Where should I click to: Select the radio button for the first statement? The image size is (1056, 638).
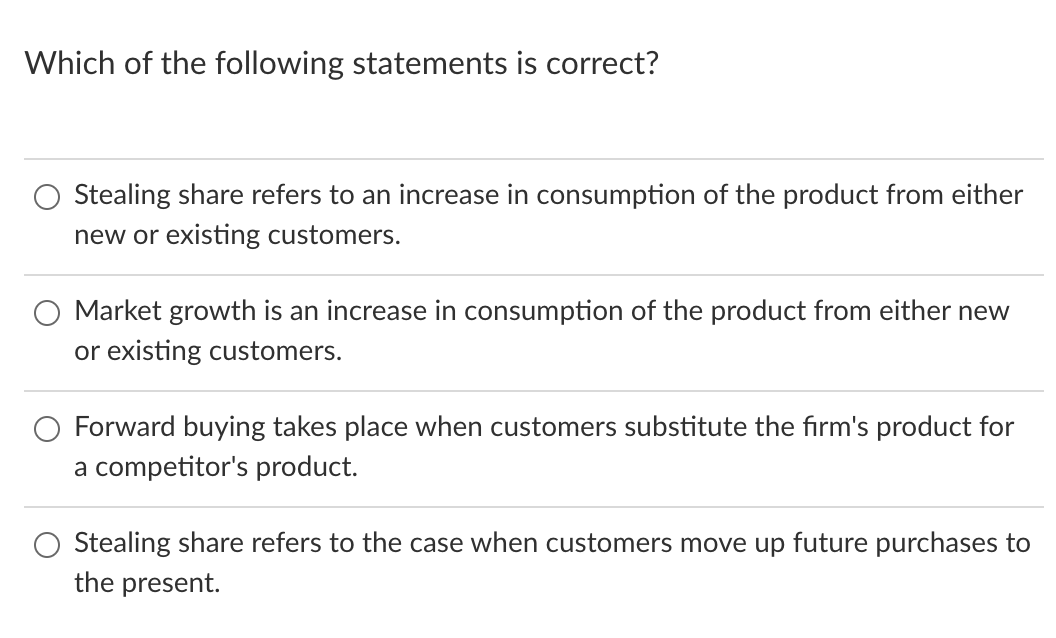click(46, 197)
